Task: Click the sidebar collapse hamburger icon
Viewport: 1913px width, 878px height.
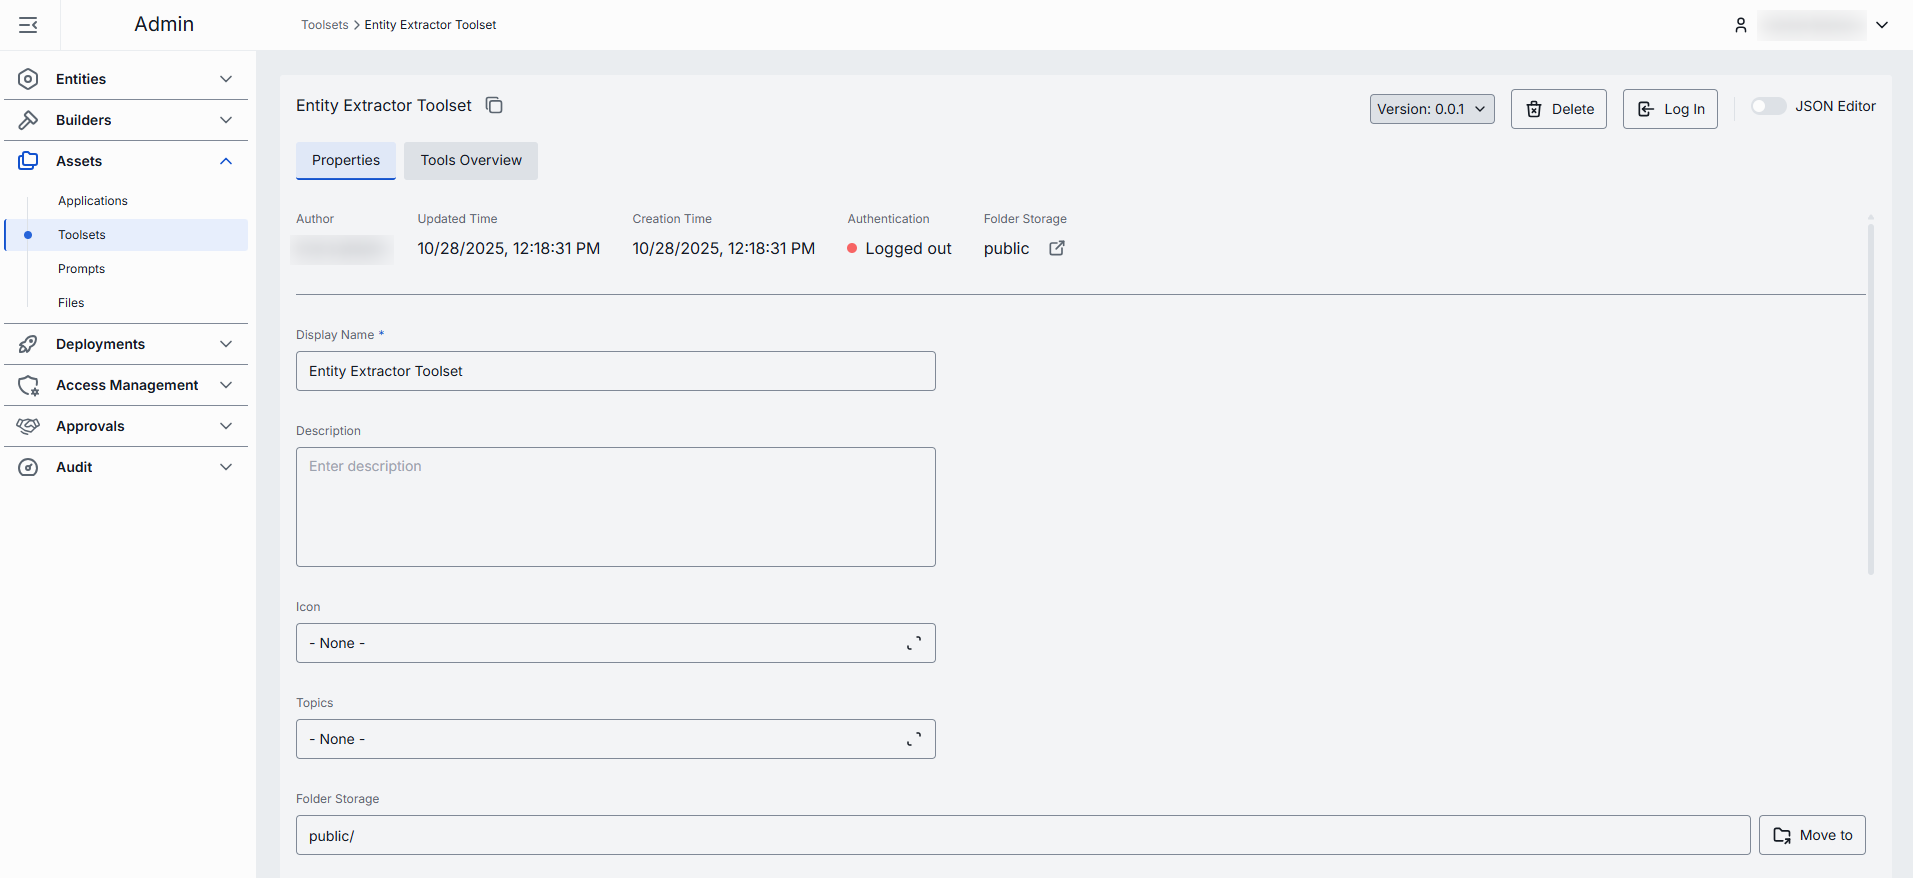Action: coord(28,25)
